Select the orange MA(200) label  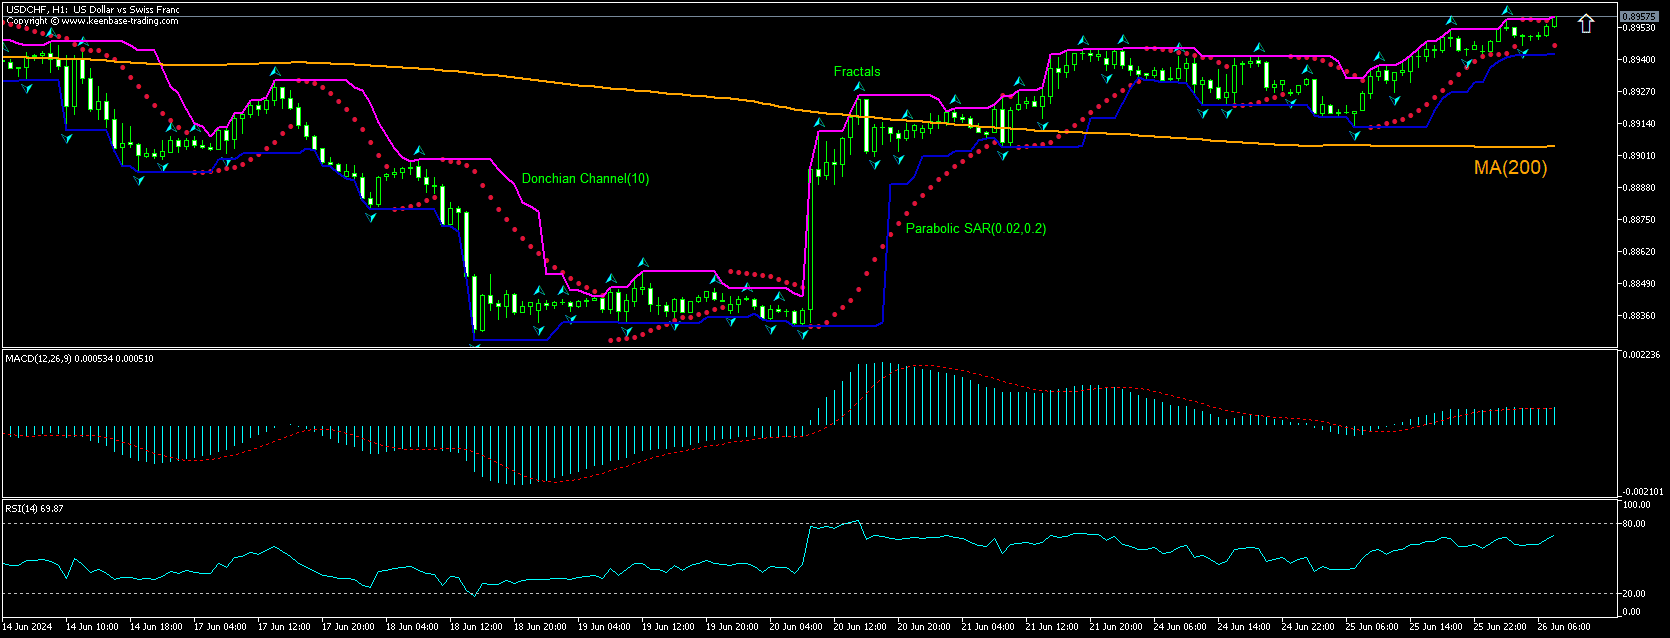pyautogui.click(x=1510, y=168)
